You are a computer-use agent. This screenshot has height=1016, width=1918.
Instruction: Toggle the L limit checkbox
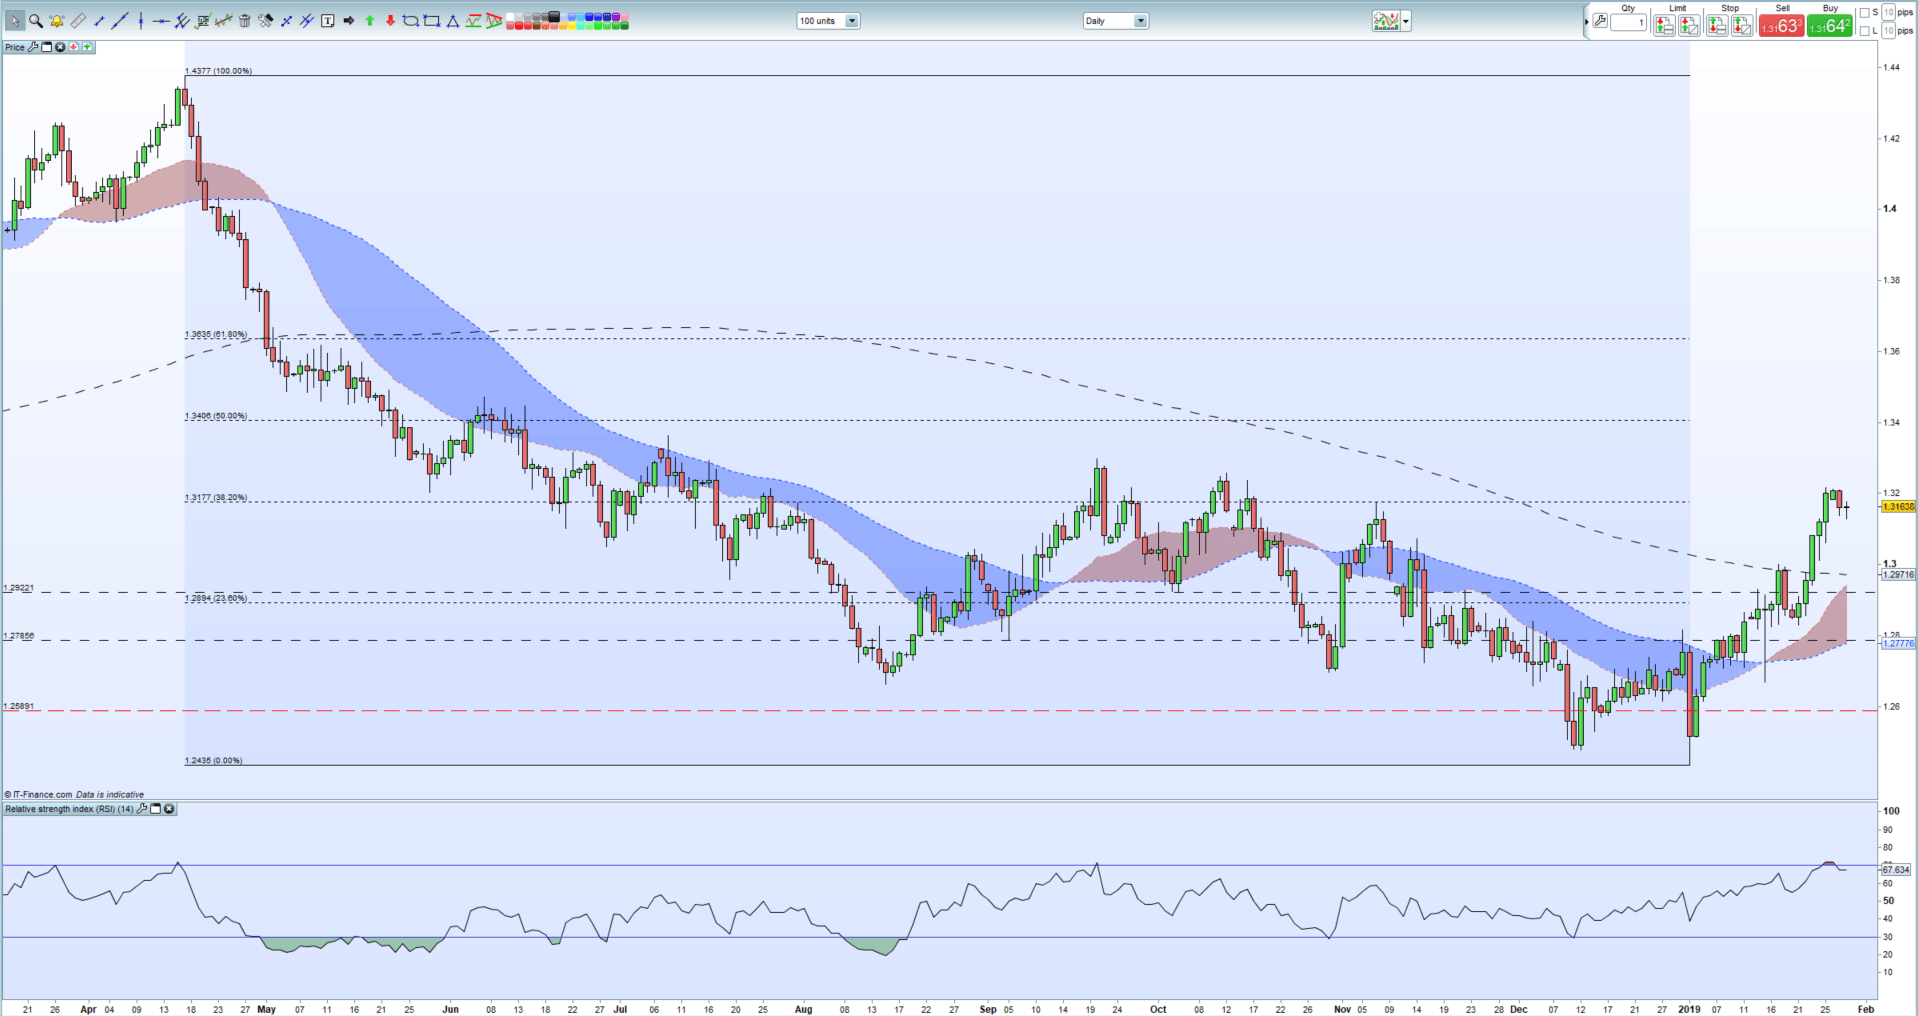point(1864,31)
